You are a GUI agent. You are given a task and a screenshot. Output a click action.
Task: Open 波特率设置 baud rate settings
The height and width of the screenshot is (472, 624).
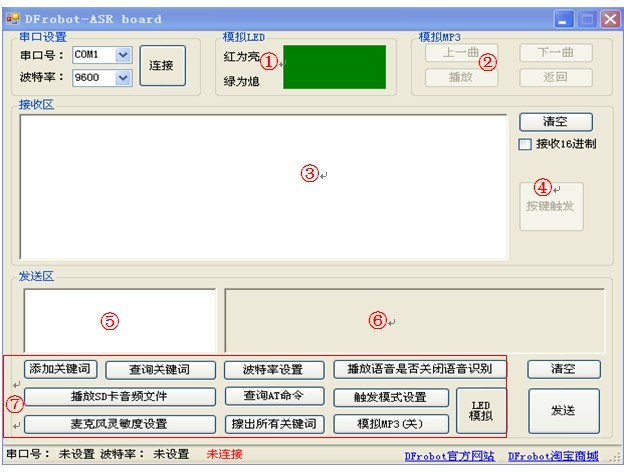[x=274, y=370]
